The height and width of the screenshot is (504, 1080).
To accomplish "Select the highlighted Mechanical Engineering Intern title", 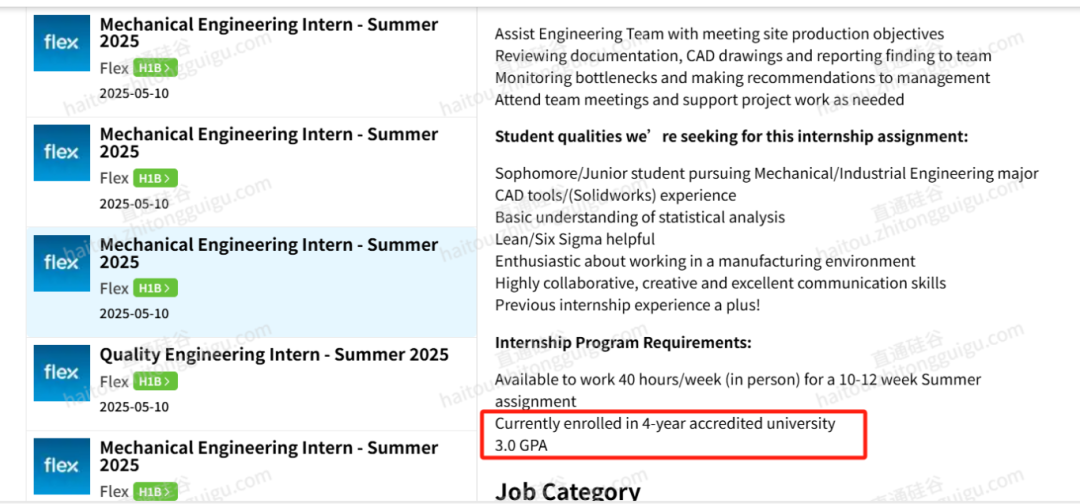I will 269,253.
